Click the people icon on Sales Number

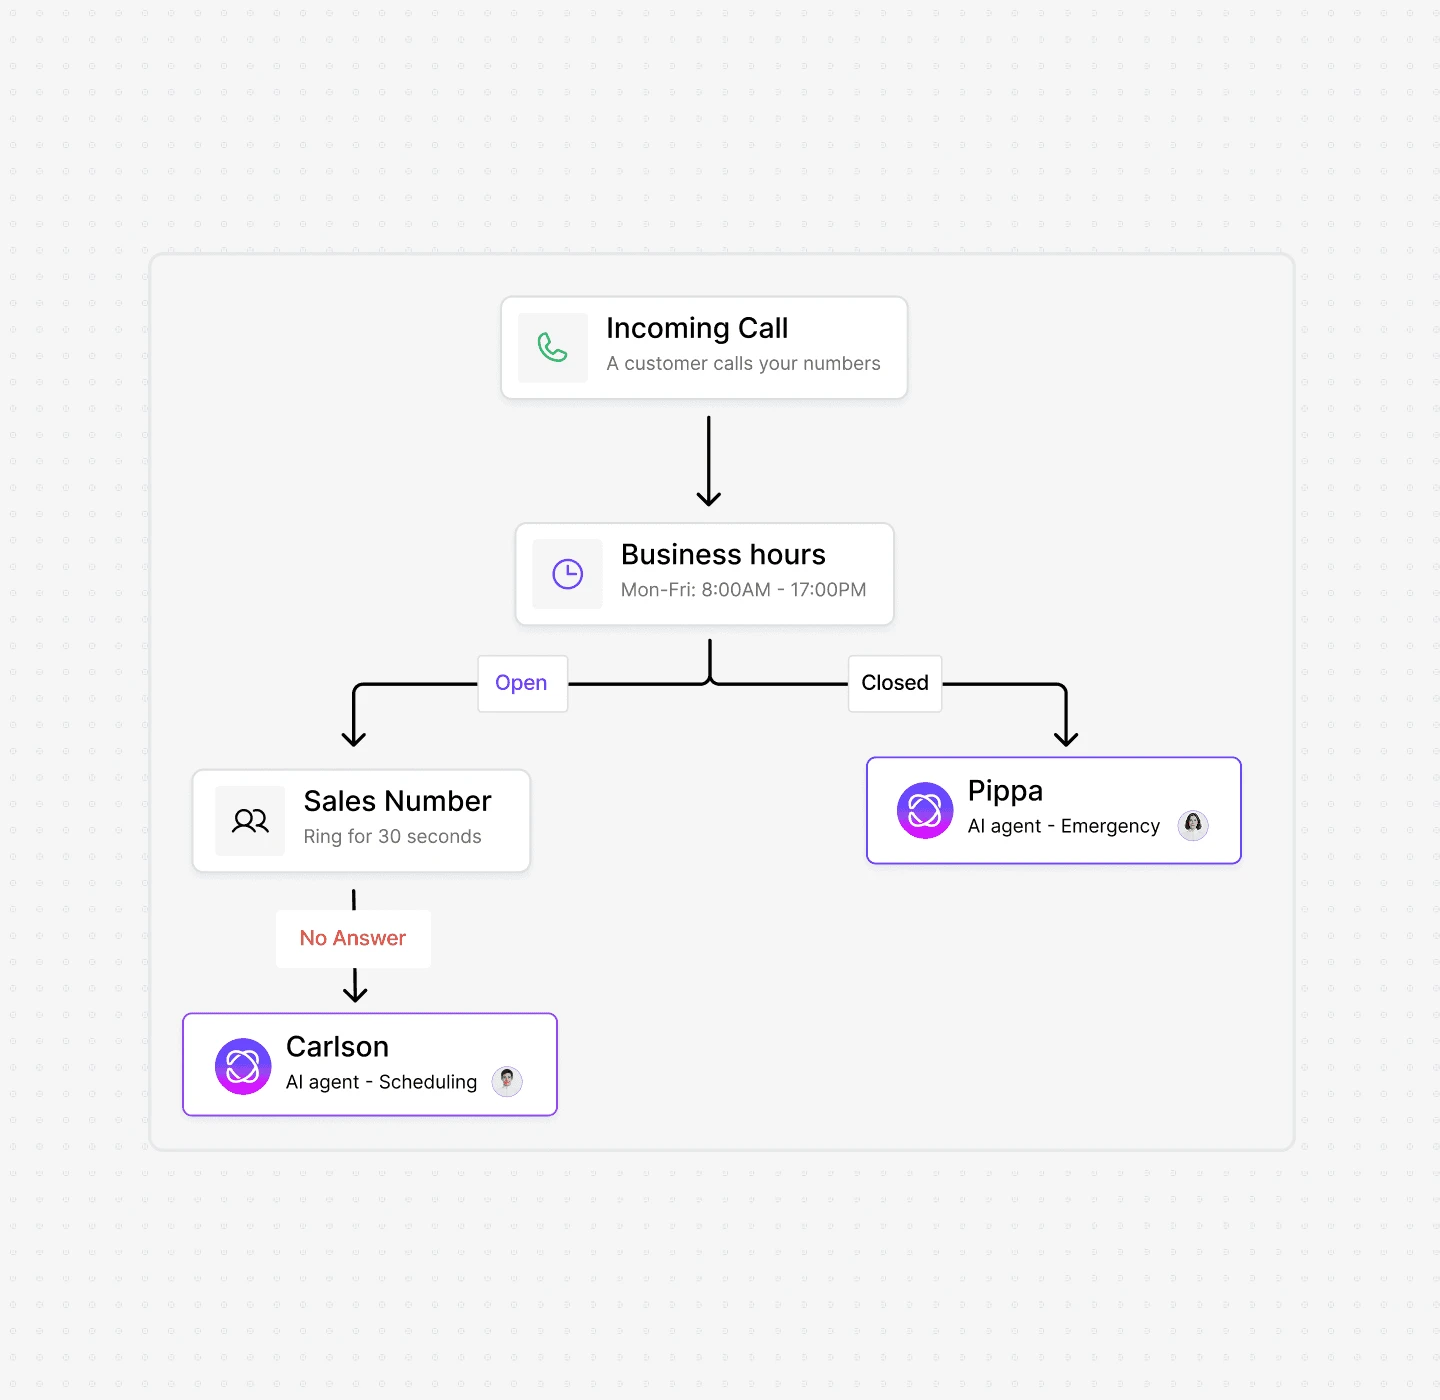[250, 821]
